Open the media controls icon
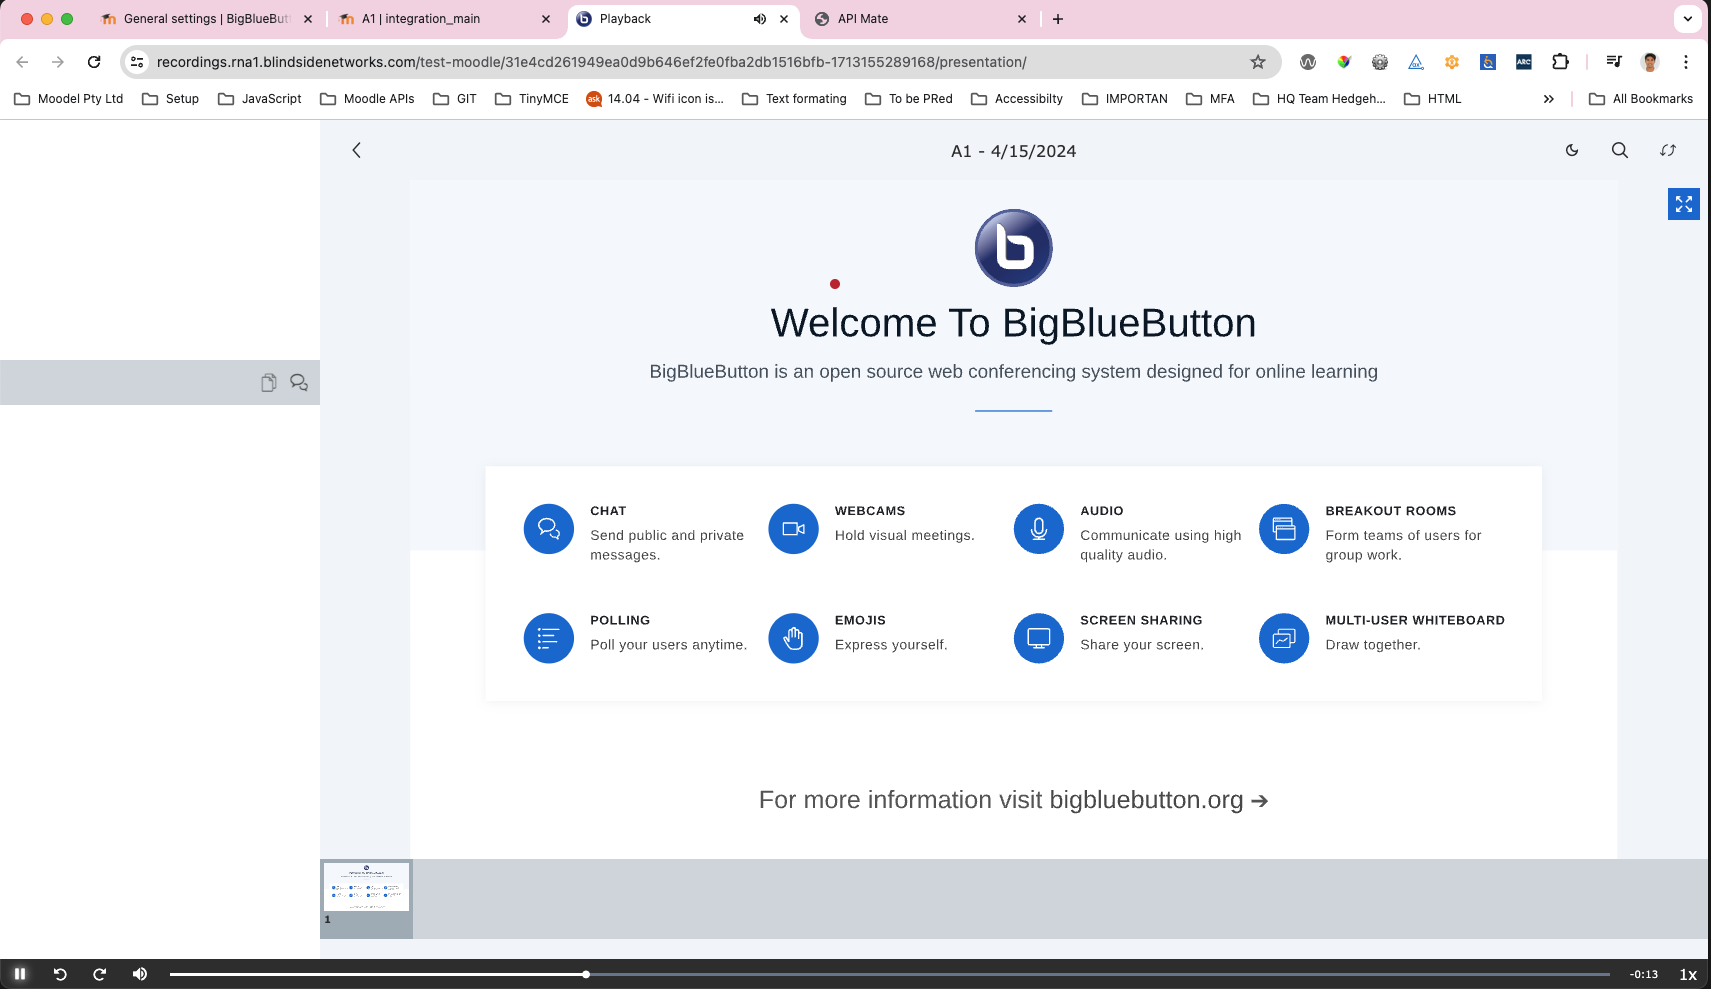Screen dimensions: 1711x989 coord(1614,62)
